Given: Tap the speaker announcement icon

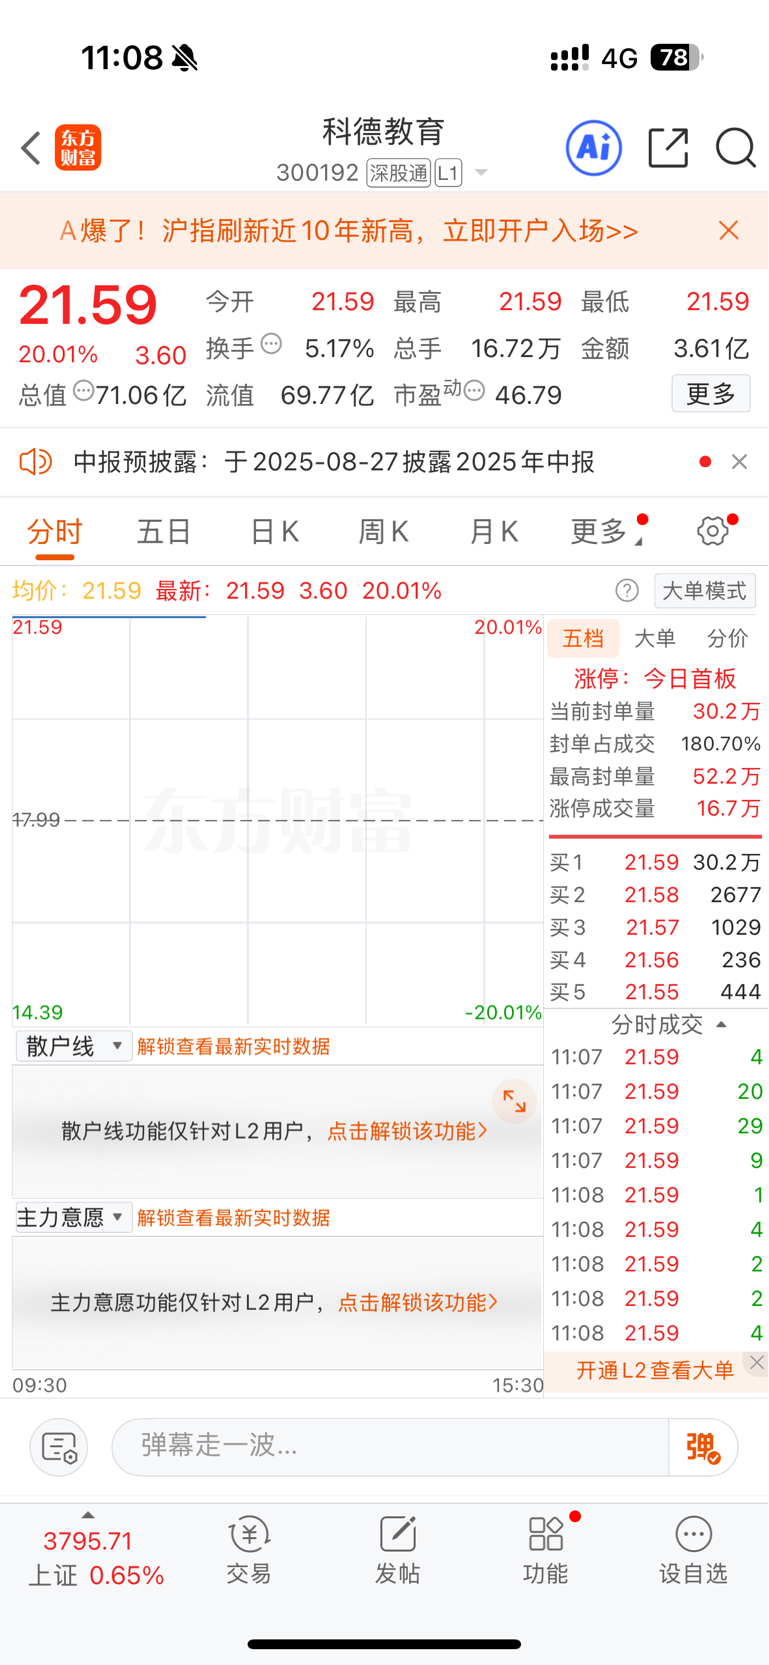Looking at the screenshot, I should [35, 461].
